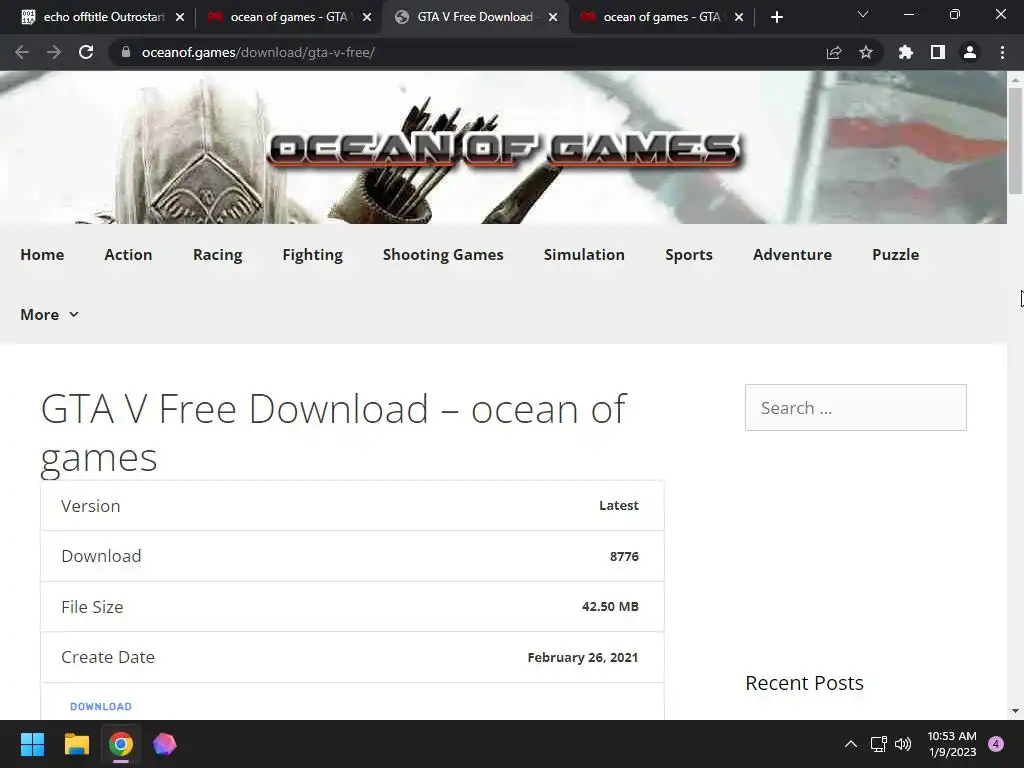Click the 42.50 MB file size value
The height and width of the screenshot is (768, 1024).
click(x=610, y=607)
